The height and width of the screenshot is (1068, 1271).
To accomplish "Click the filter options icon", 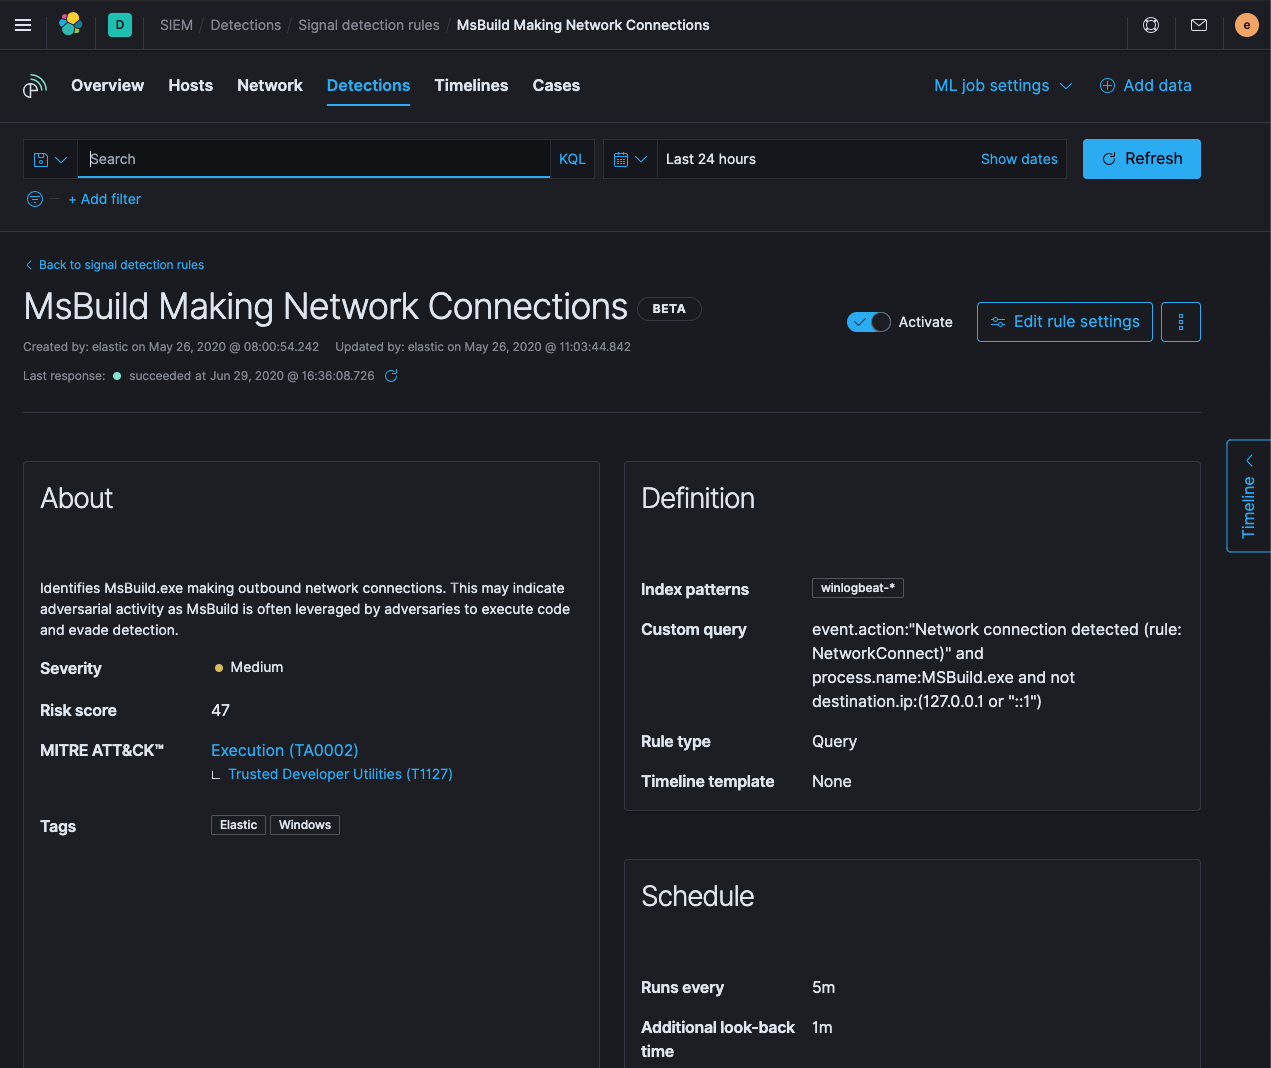I will (35, 199).
